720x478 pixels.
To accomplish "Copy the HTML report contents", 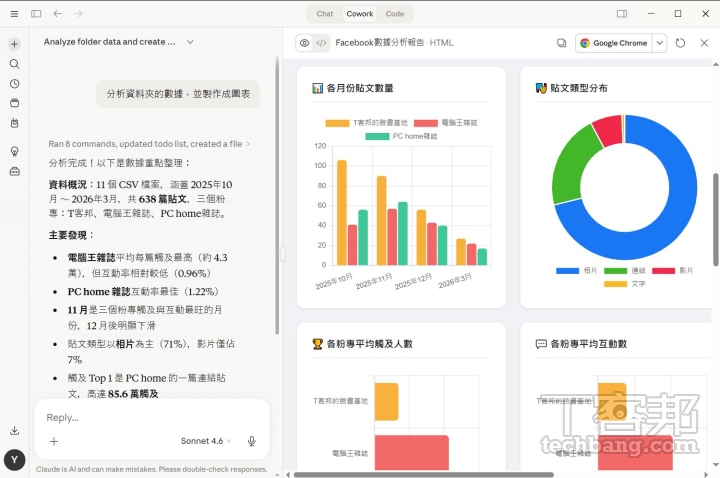I will (x=561, y=43).
